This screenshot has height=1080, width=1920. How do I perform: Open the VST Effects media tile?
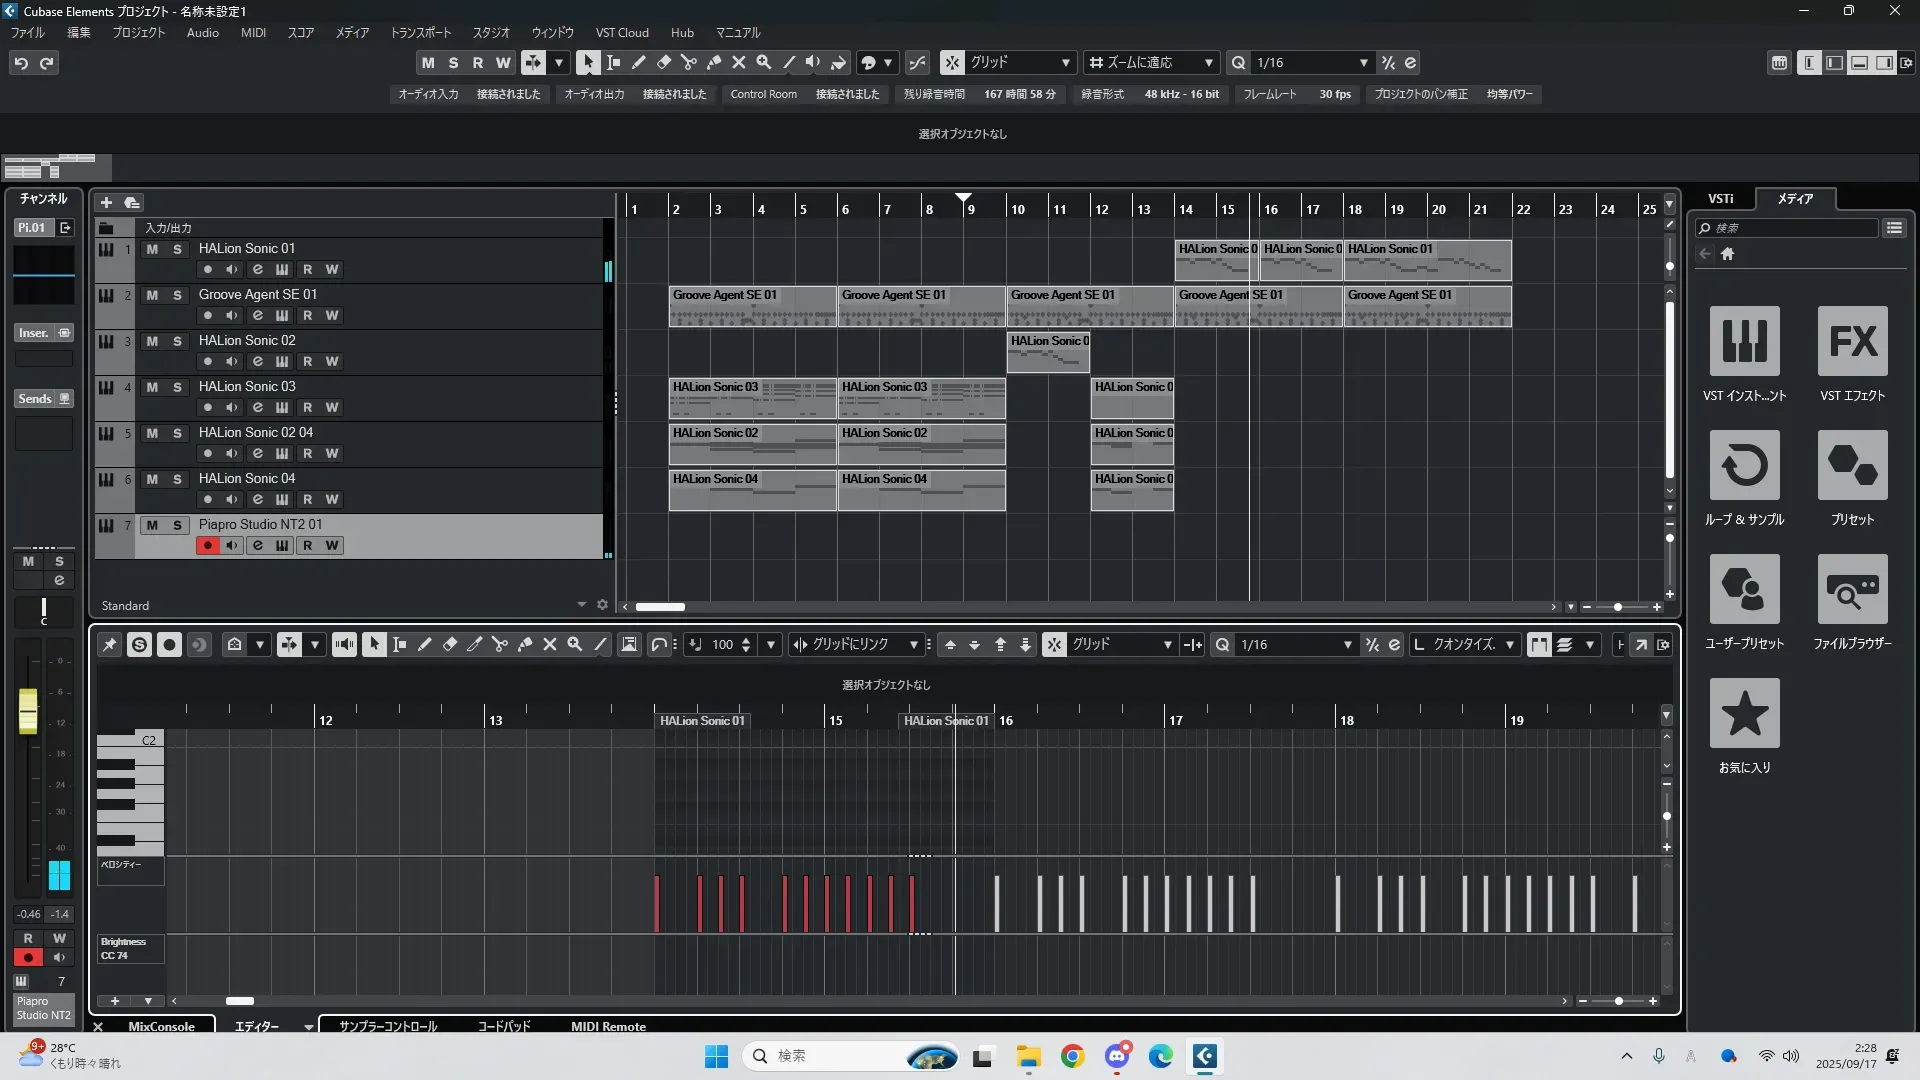1852,342
